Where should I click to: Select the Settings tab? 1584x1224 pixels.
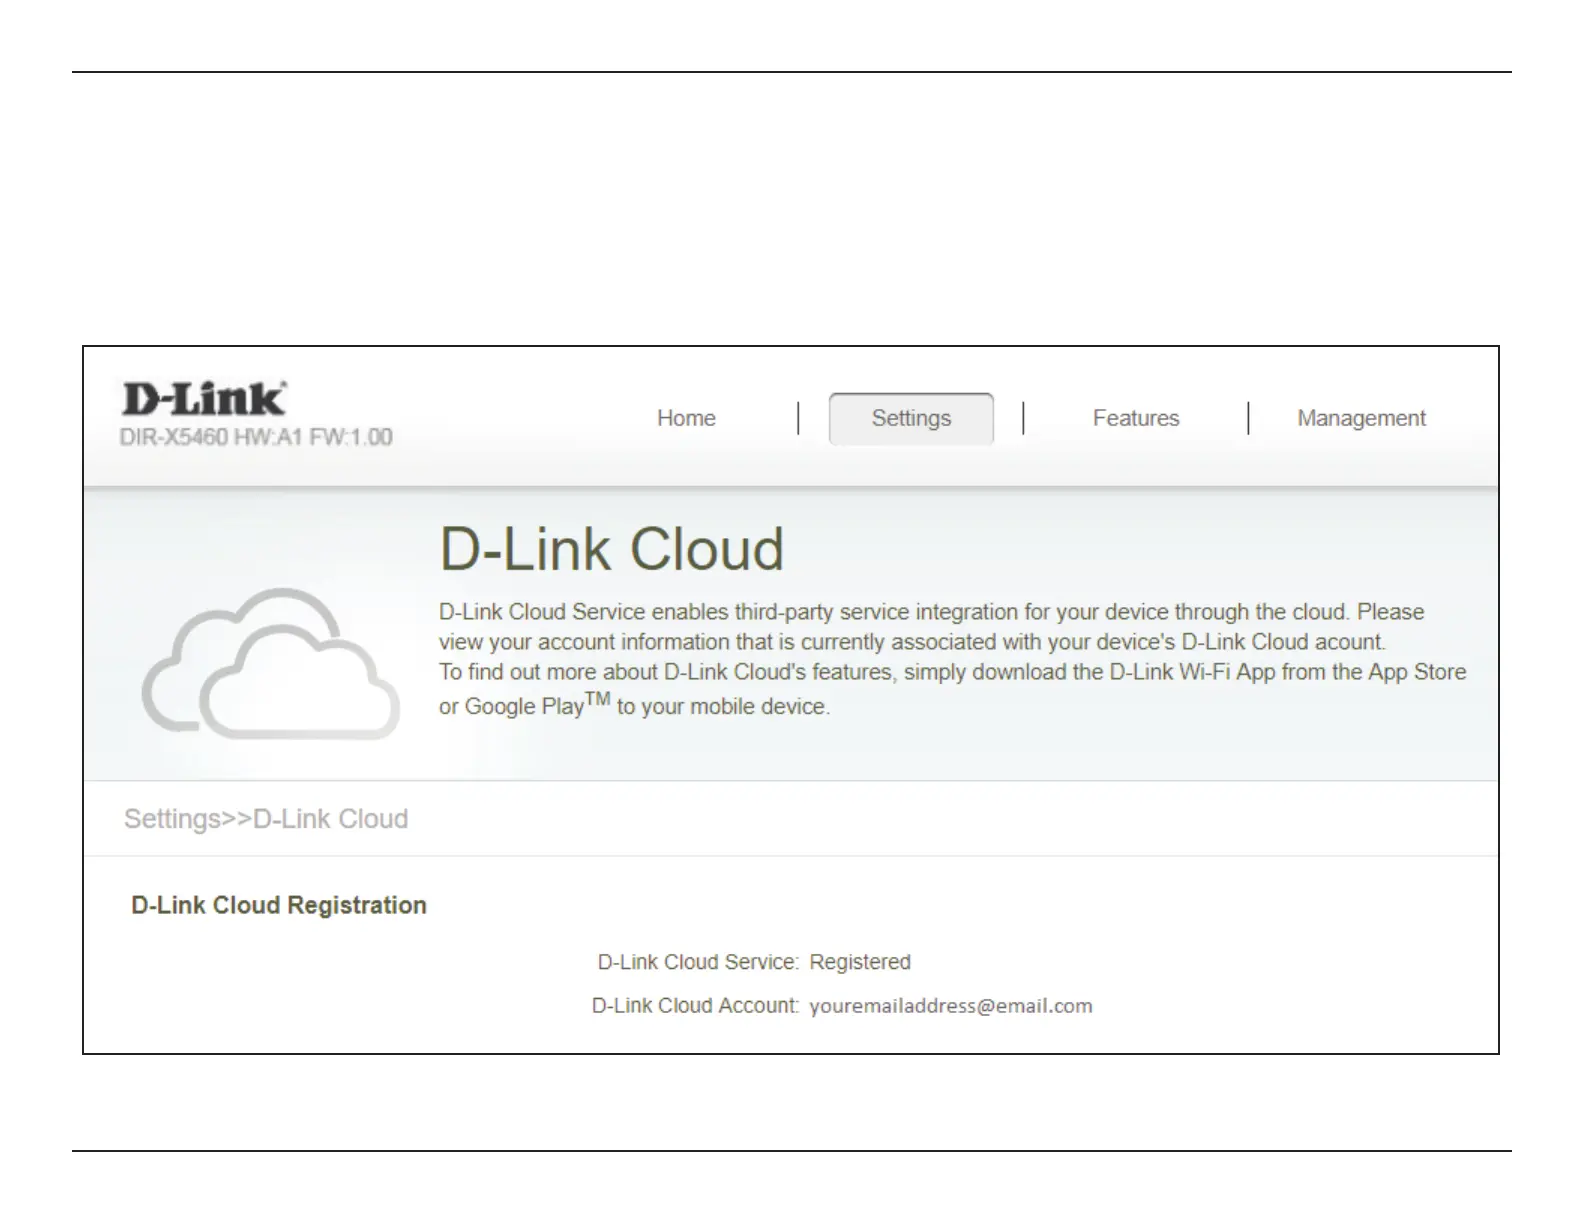[x=911, y=418]
